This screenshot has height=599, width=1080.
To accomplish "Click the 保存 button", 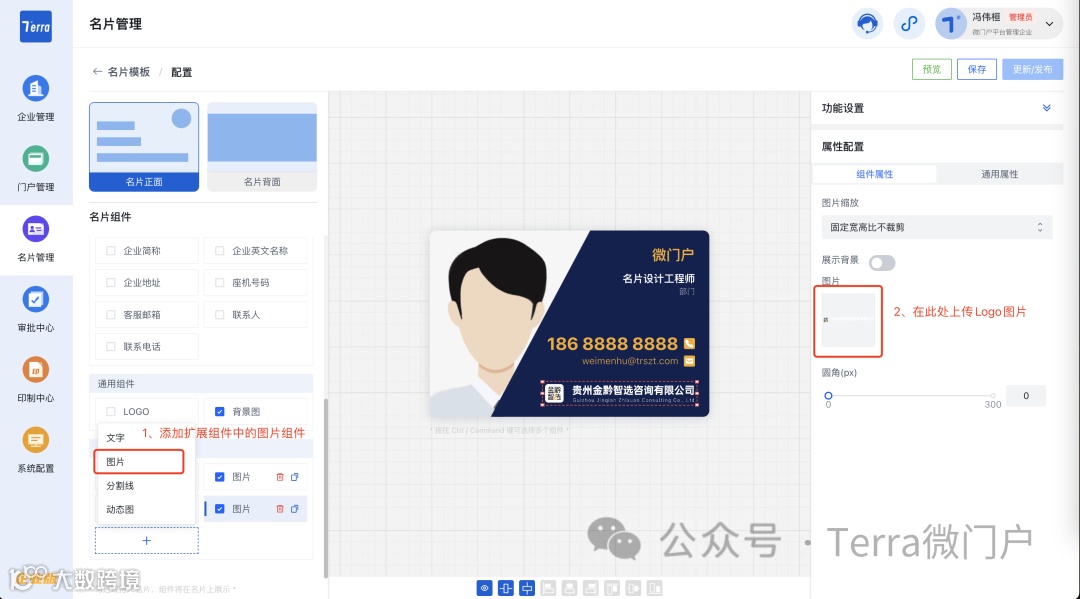I will 977,70.
